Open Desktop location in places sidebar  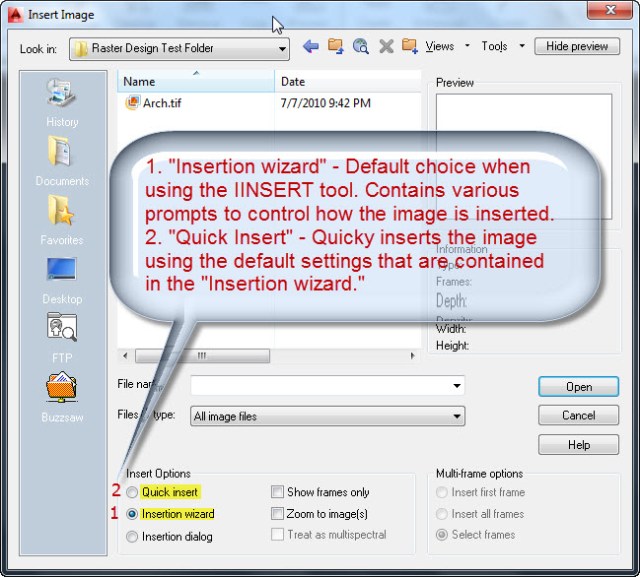click(62, 281)
